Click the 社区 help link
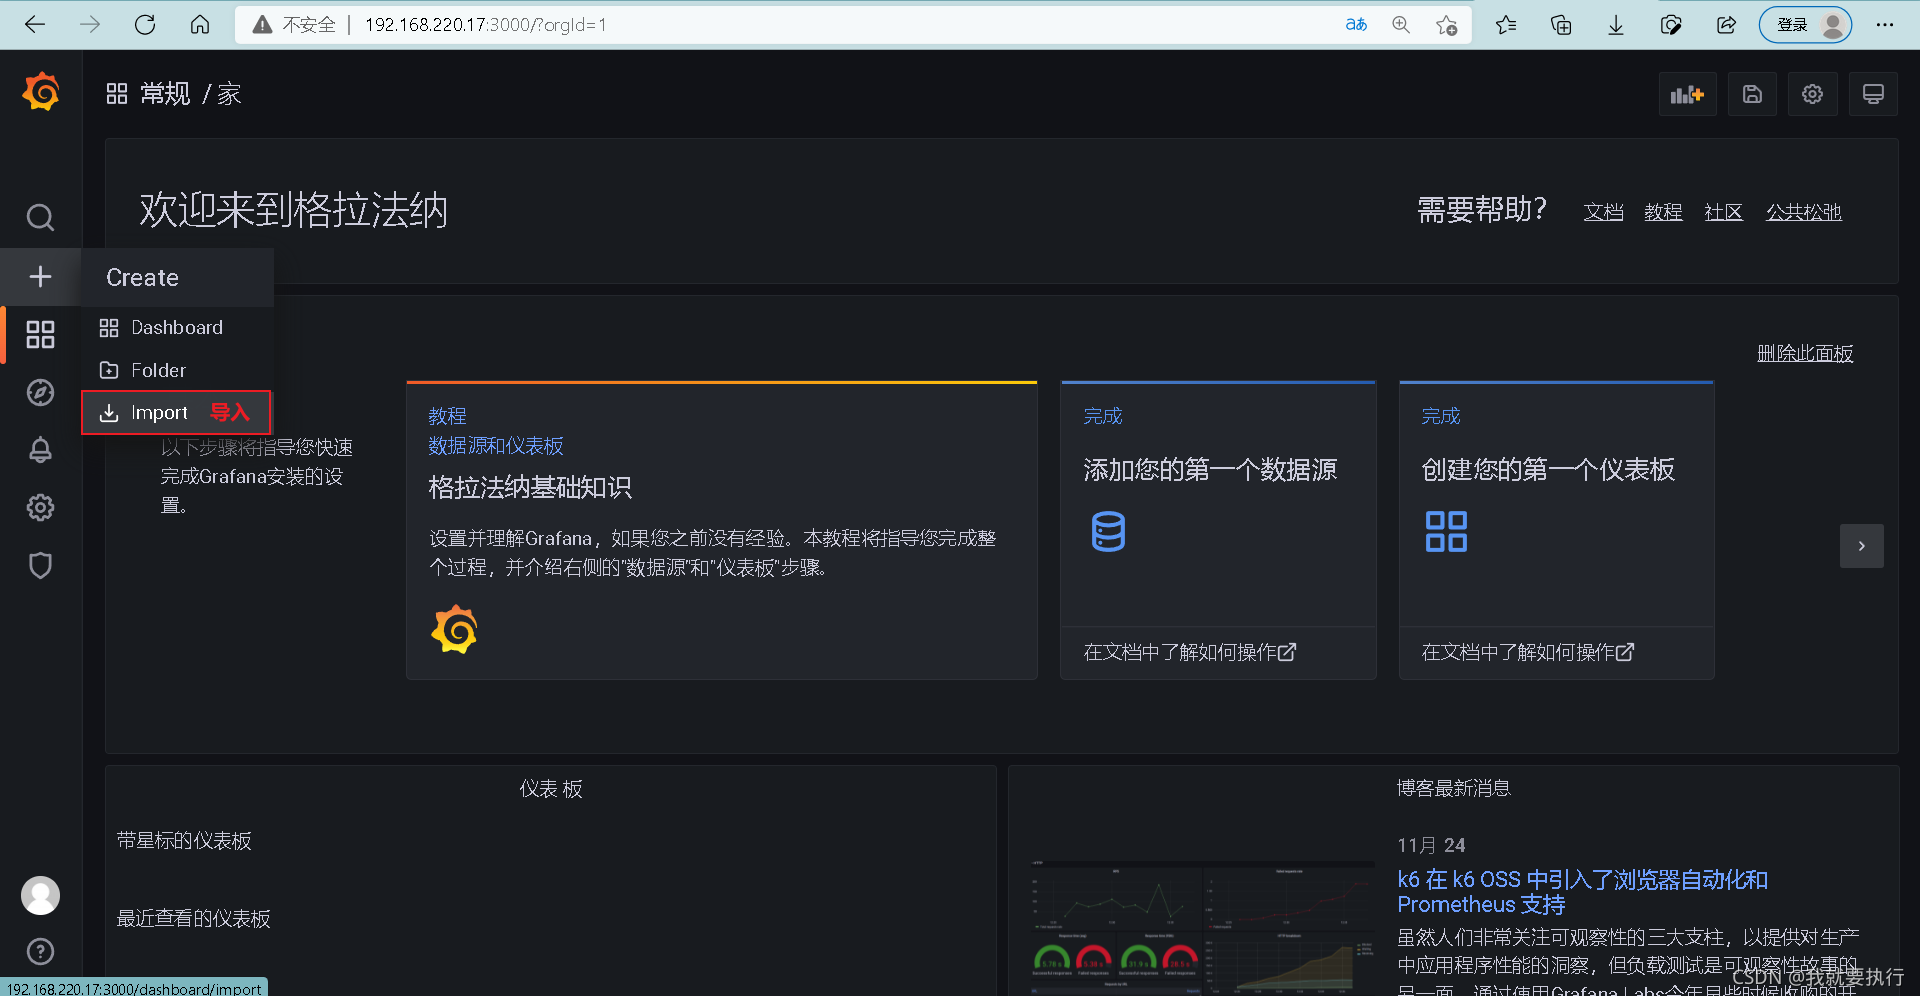Image resolution: width=1920 pixels, height=996 pixels. 1723,212
